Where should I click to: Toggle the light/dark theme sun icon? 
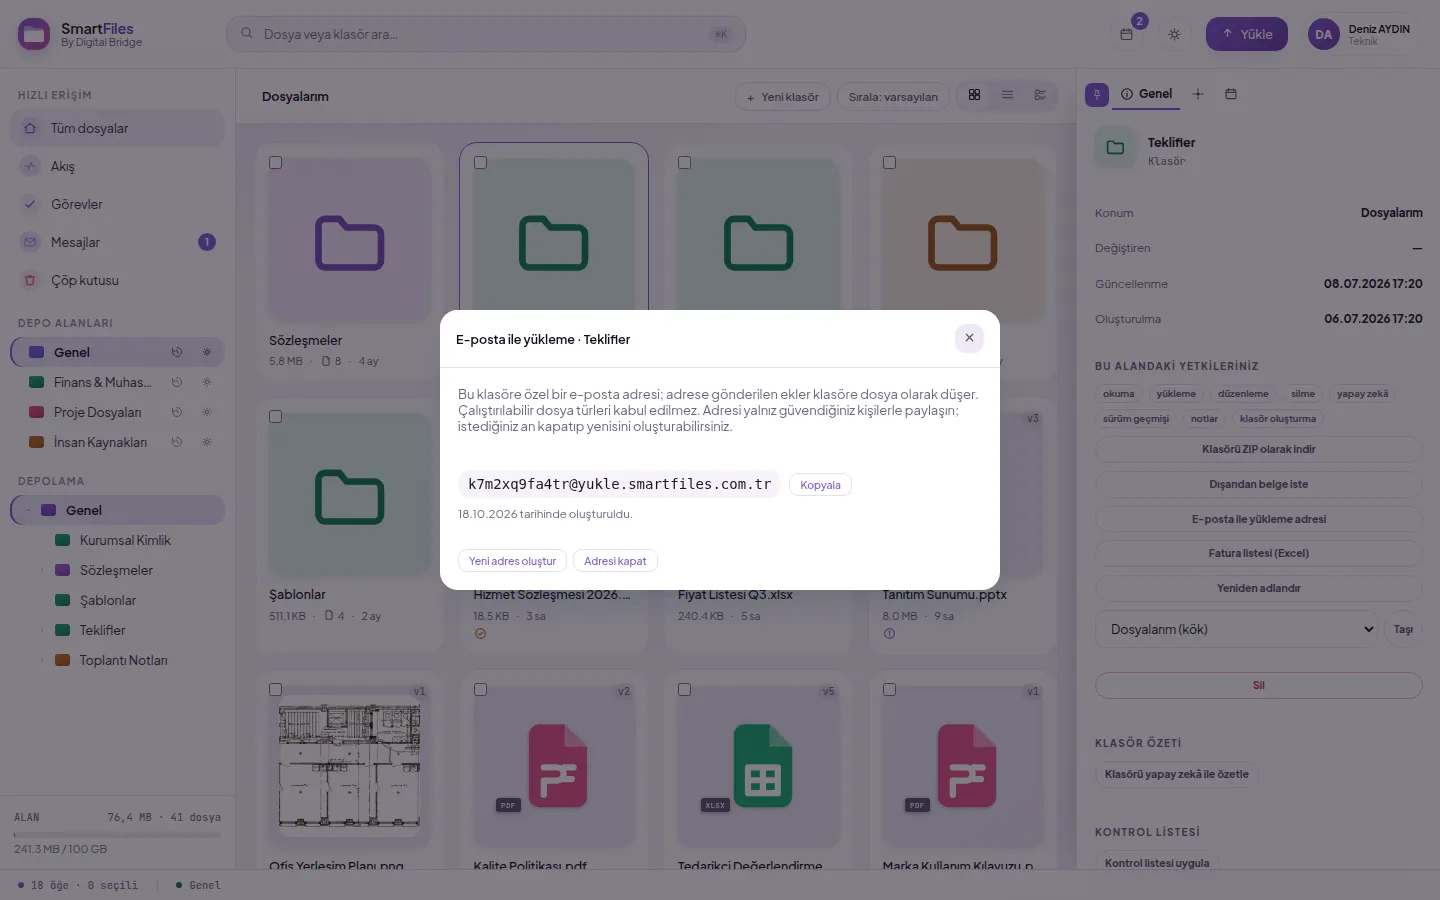click(x=1174, y=34)
